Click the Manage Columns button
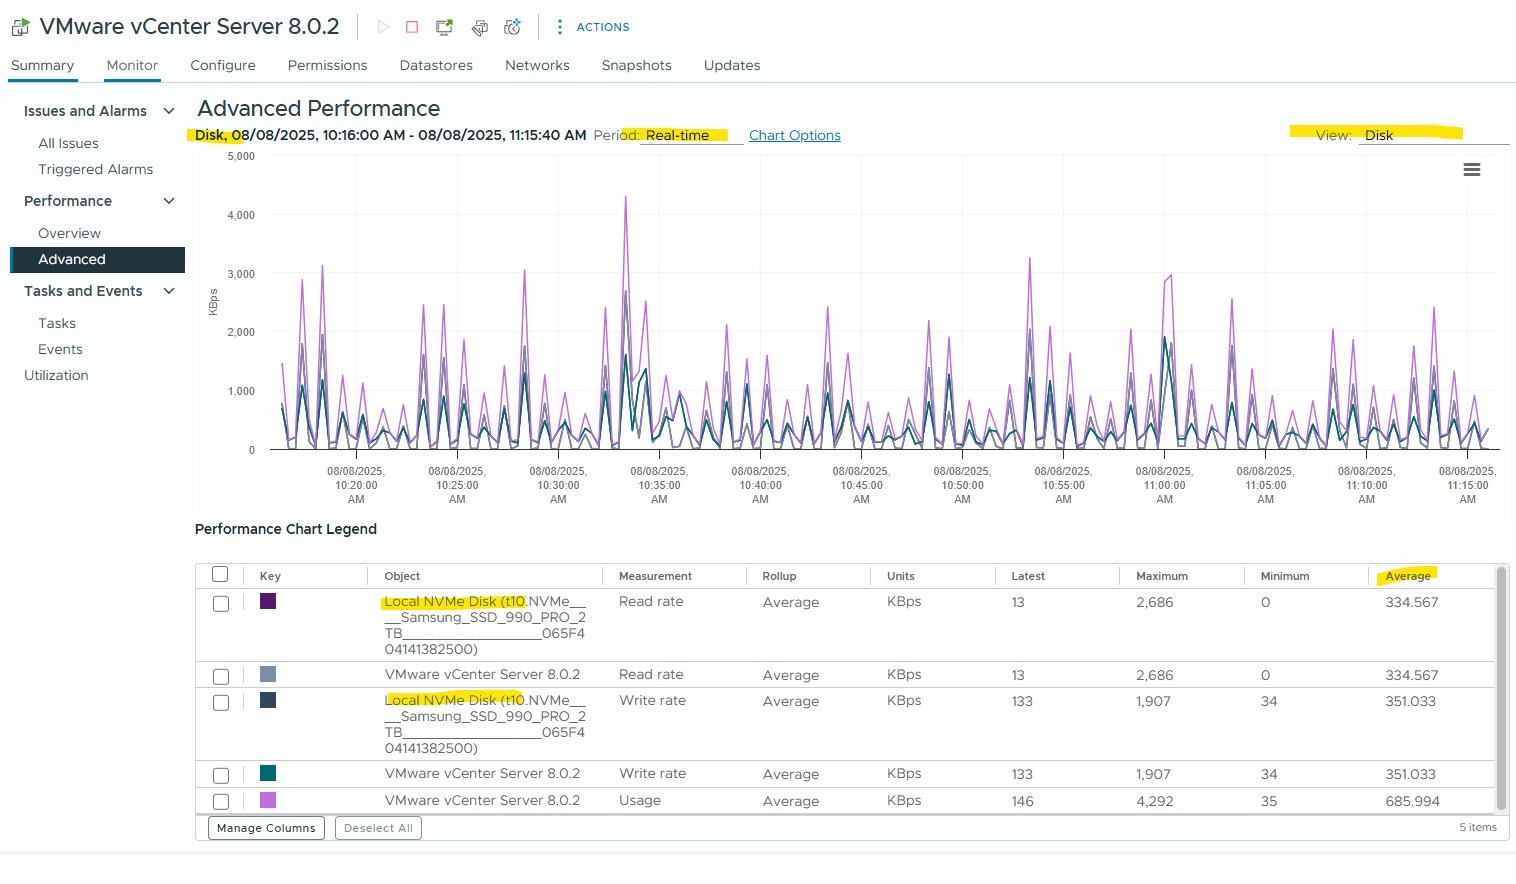The width and height of the screenshot is (1516, 884). (266, 828)
